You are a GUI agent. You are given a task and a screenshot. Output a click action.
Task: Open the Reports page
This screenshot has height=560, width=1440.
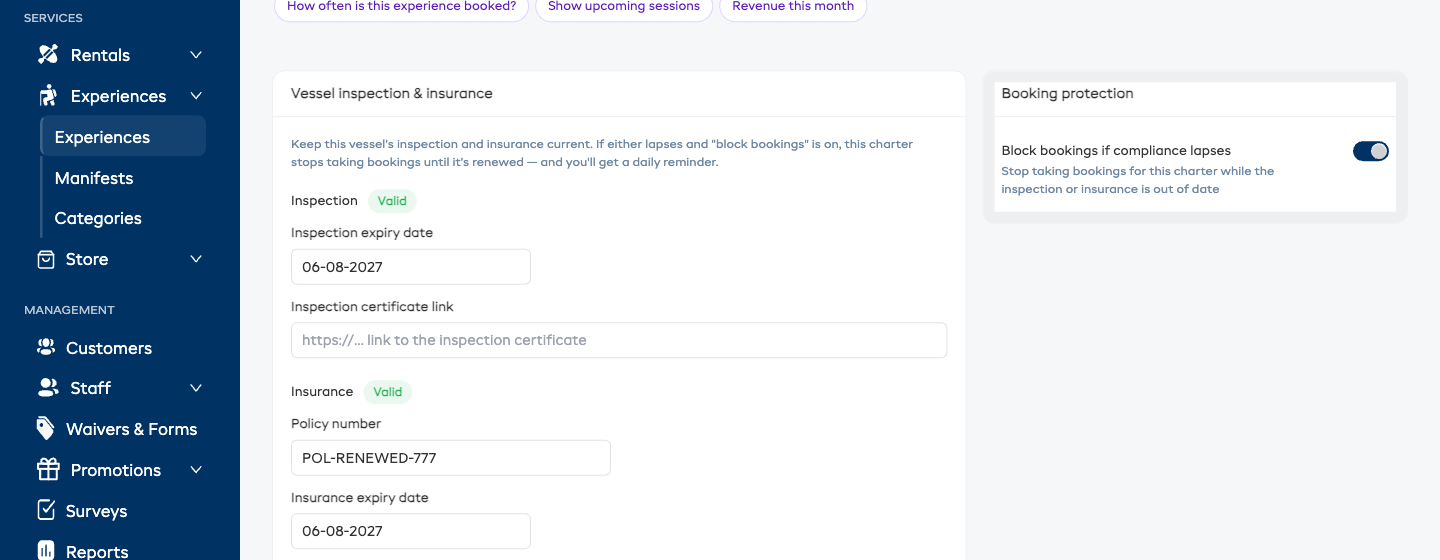(97, 552)
